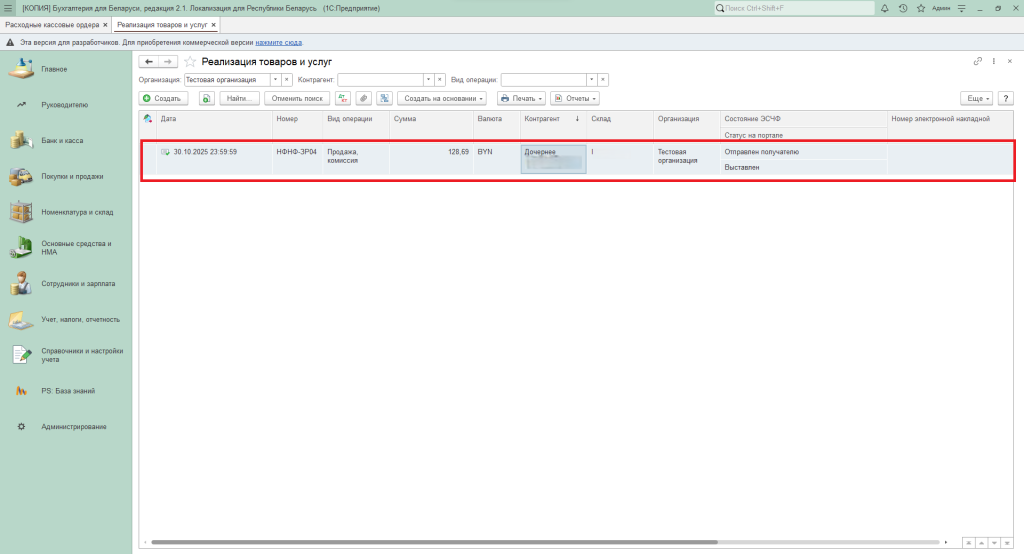This screenshot has height=554, width=1024.
Task: Click the global search field
Action: (x=795, y=8)
